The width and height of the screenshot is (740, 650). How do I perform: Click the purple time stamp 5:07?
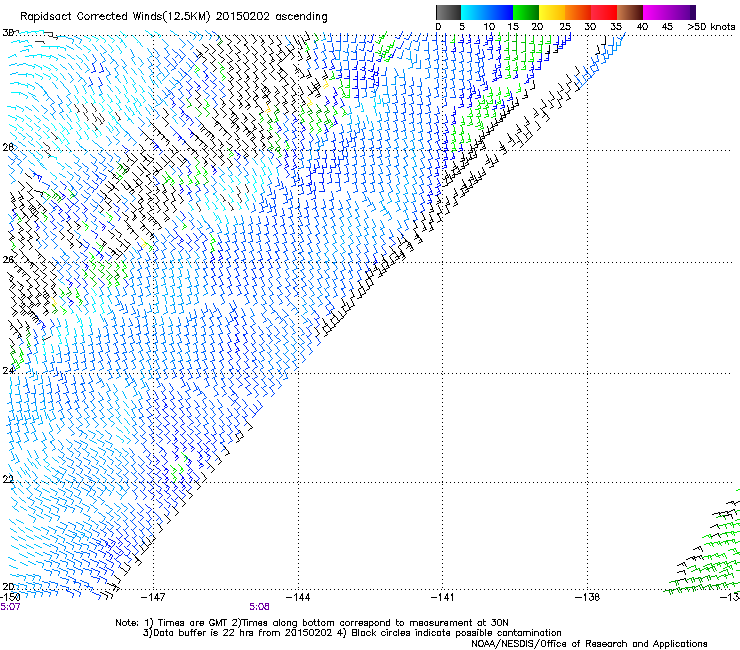pyautogui.click(x=10, y=607)
